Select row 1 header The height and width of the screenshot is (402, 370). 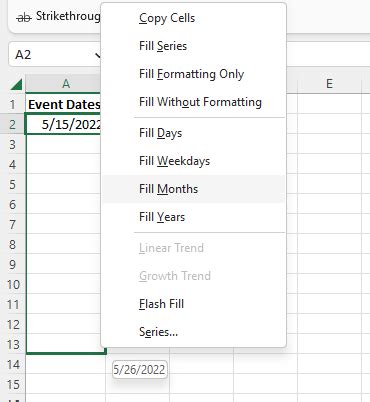(13, 105)
